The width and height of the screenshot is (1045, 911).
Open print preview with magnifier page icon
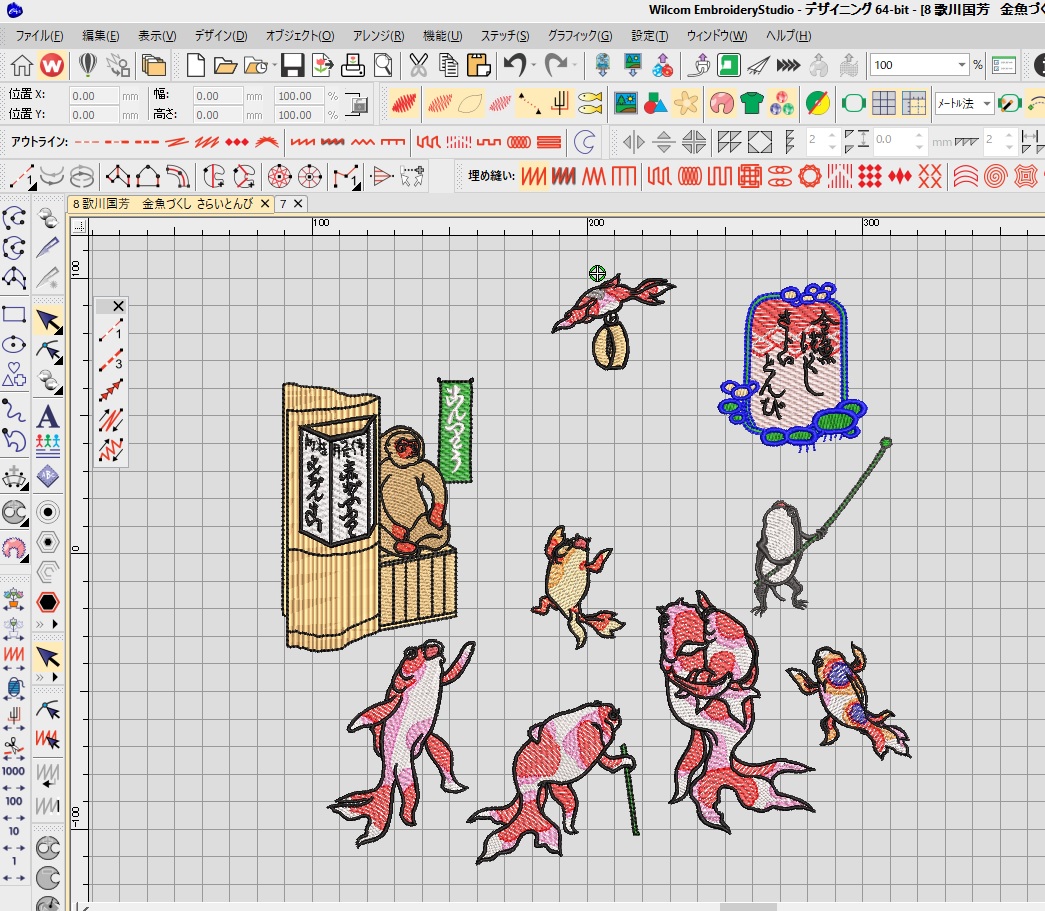tap(383, 65)
